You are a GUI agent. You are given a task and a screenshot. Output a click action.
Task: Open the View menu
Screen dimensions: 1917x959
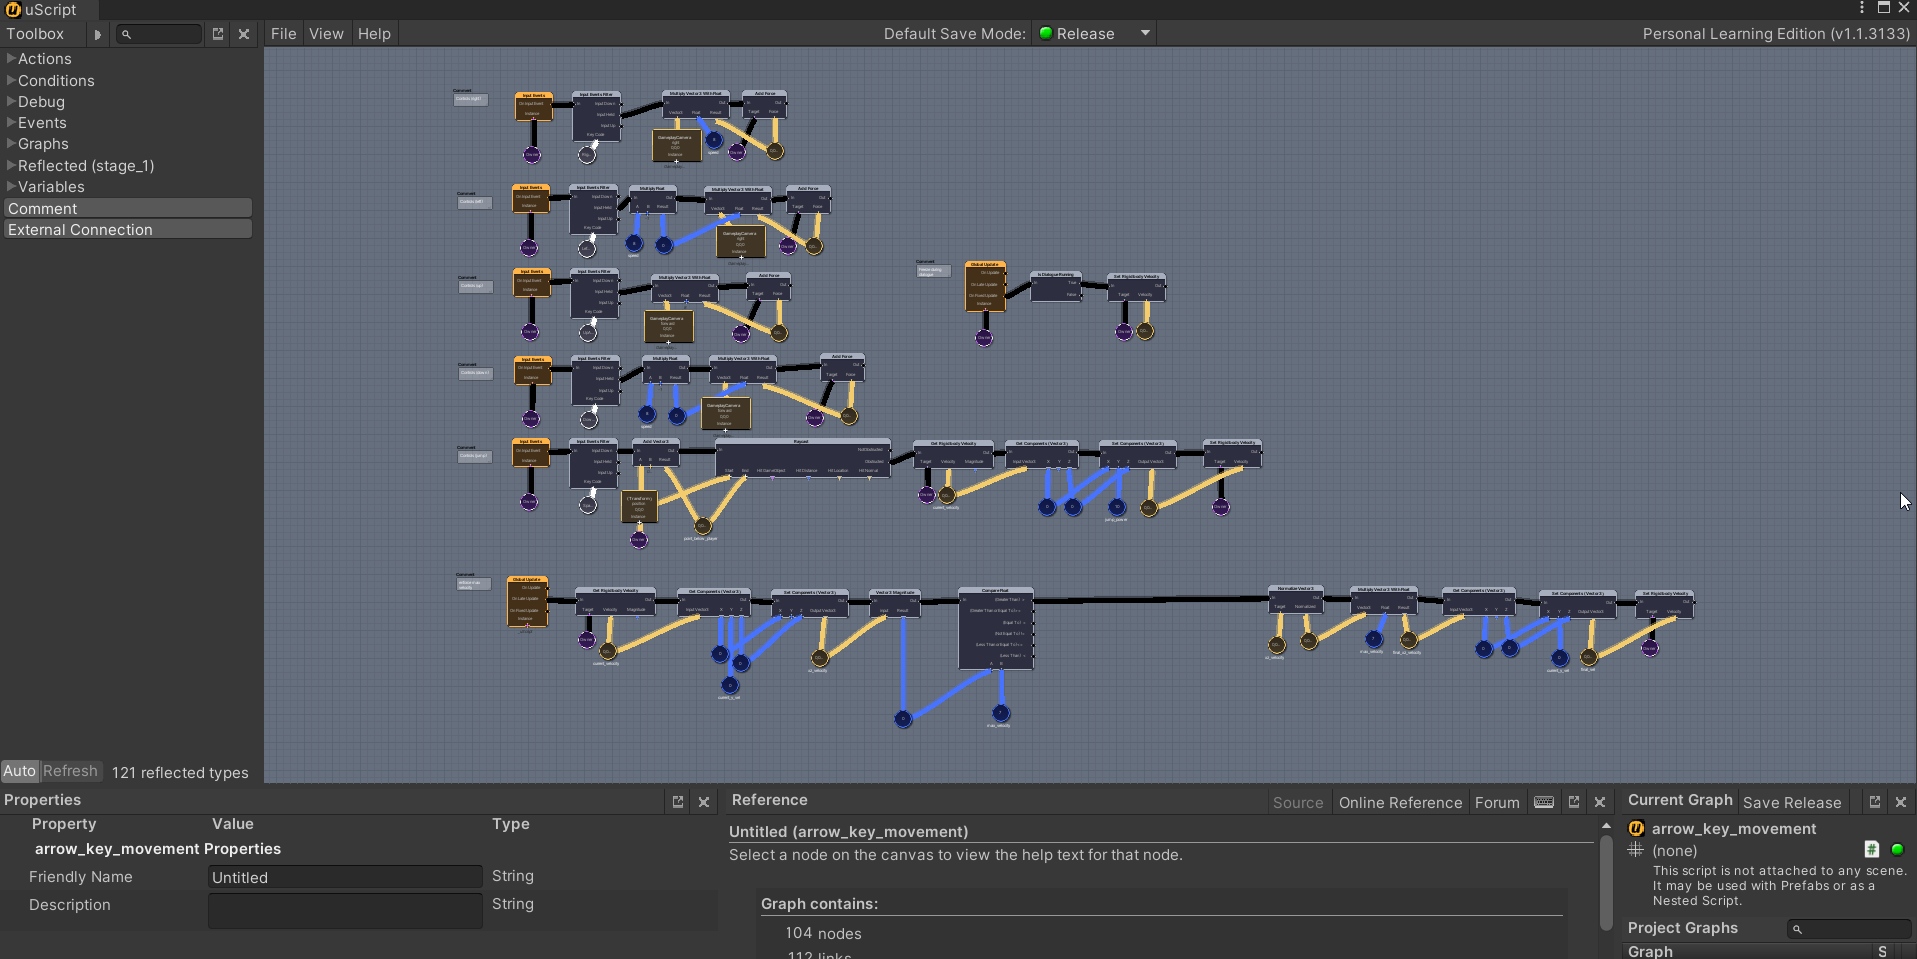click(326, 34)
